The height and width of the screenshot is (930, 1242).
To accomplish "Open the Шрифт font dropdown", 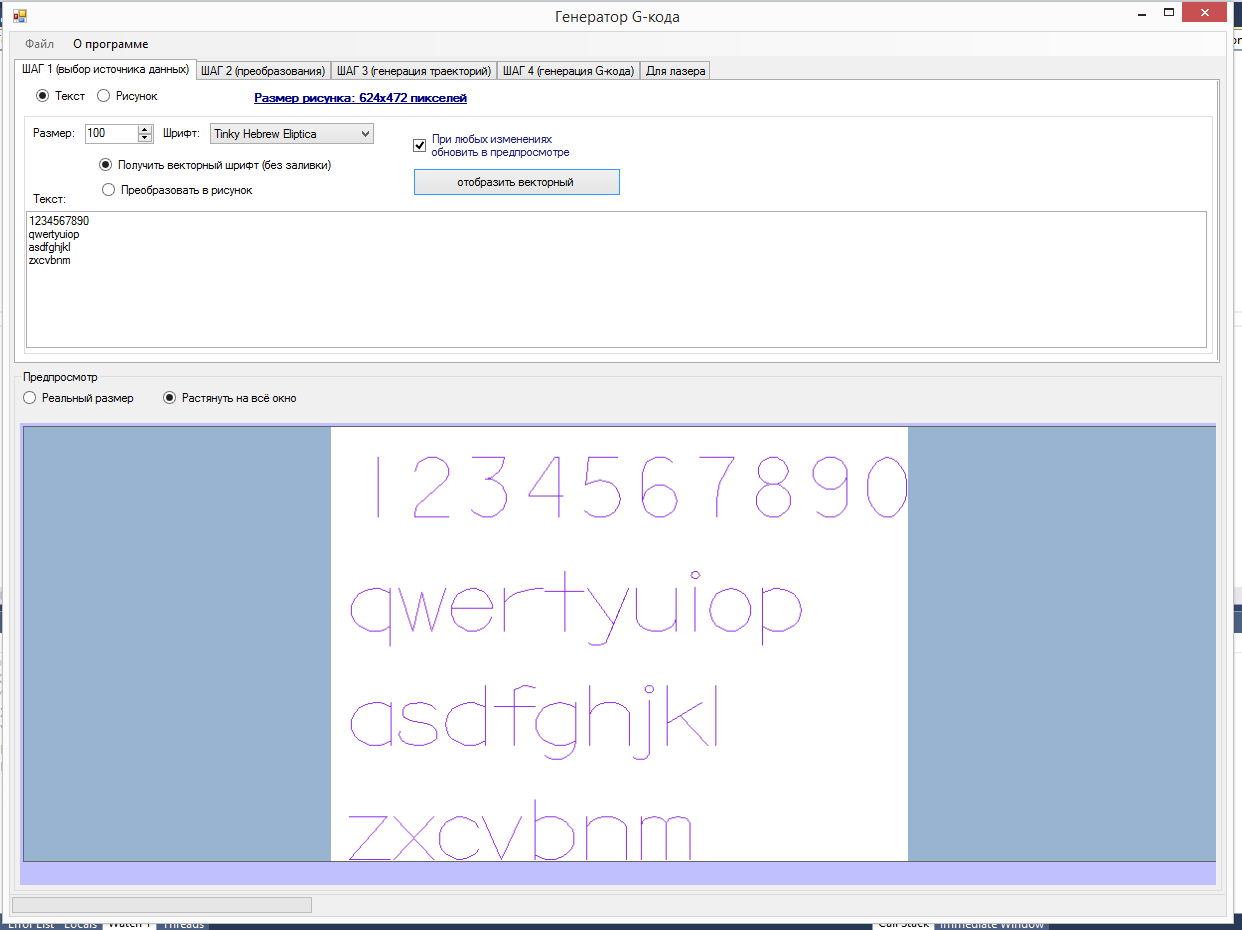I will pos(291,134).
